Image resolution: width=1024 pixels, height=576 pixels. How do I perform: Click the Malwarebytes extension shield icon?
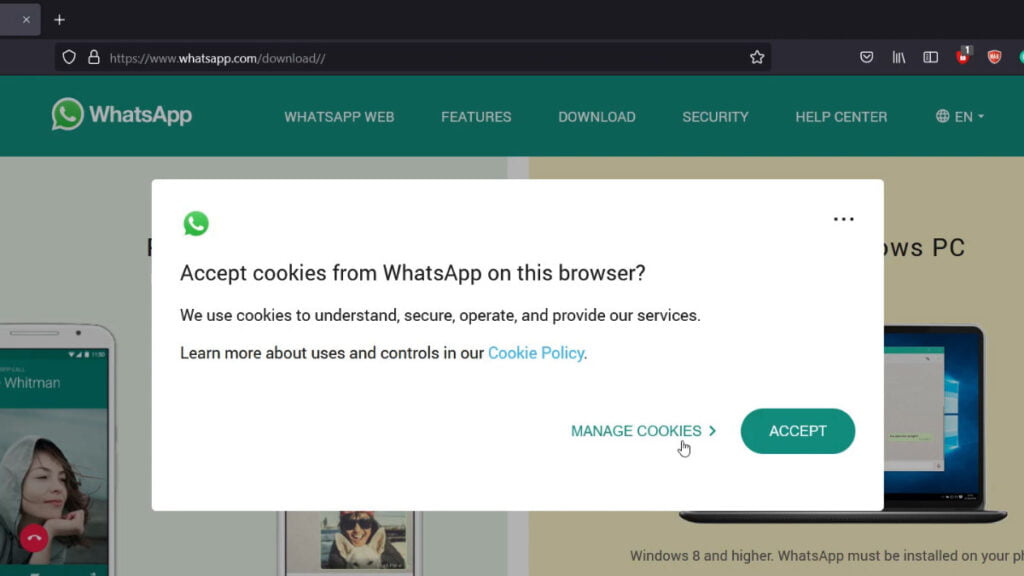point(994,57)
